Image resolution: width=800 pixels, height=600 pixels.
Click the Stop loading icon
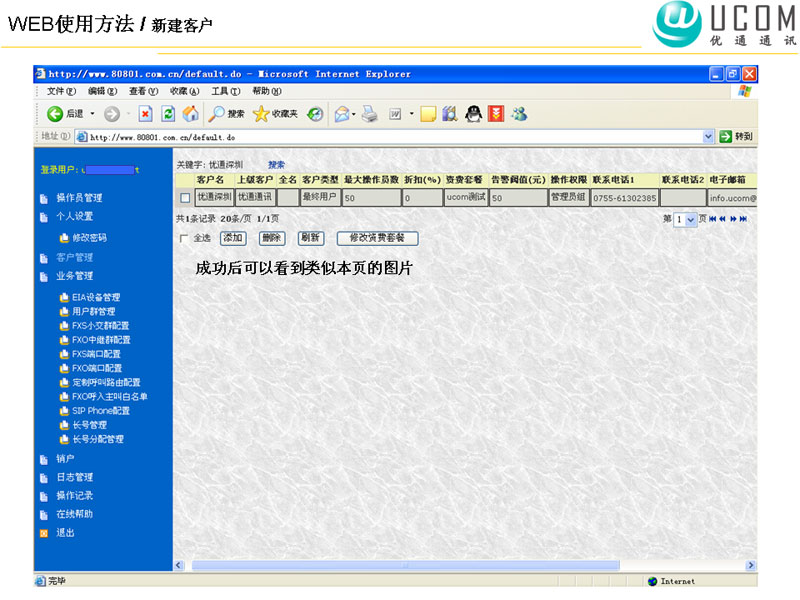tap(145, 114)
